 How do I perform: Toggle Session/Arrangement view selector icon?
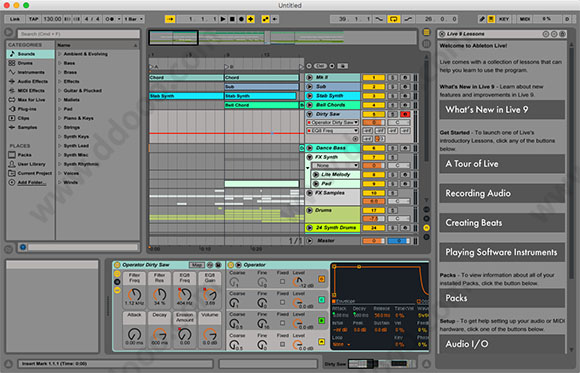(x=426, y=33)
